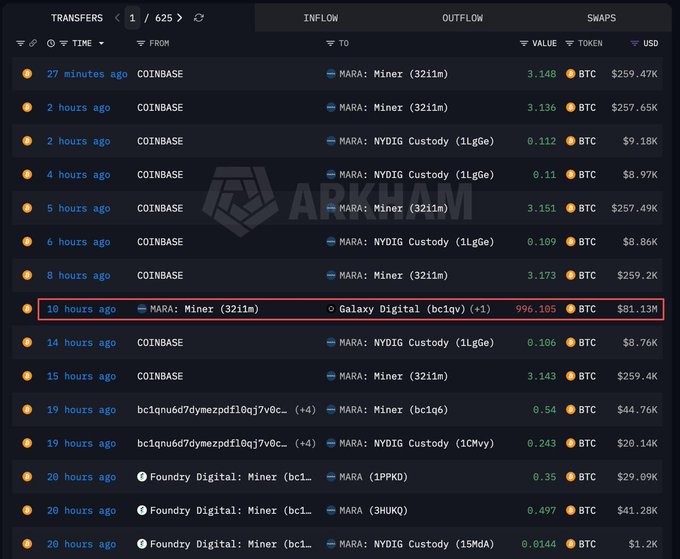Open the '6 hours ago' transaction link

[x=78, y=242]
